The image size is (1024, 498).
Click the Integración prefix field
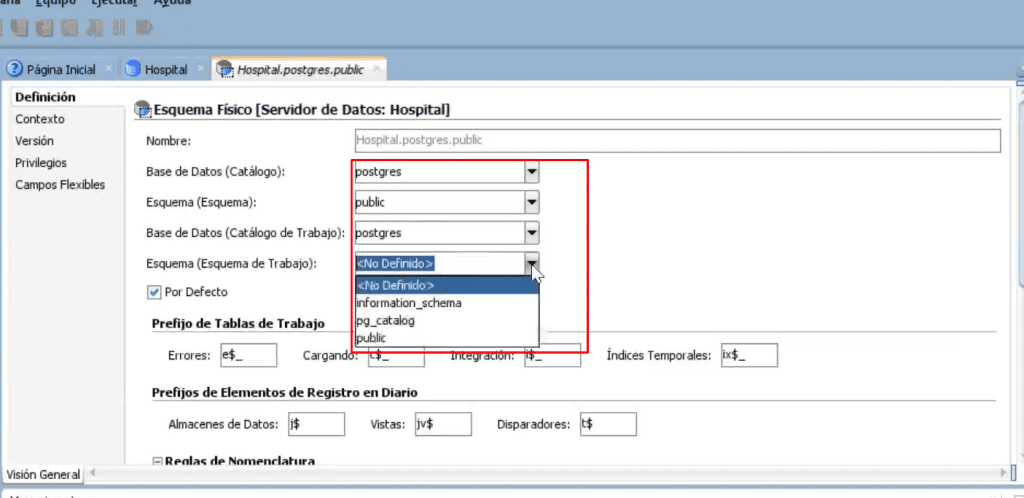[552, 356]
